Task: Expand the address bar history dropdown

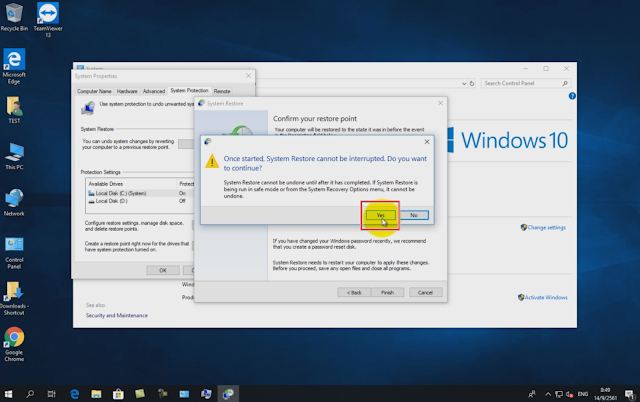Action: (x=464, y=83)
